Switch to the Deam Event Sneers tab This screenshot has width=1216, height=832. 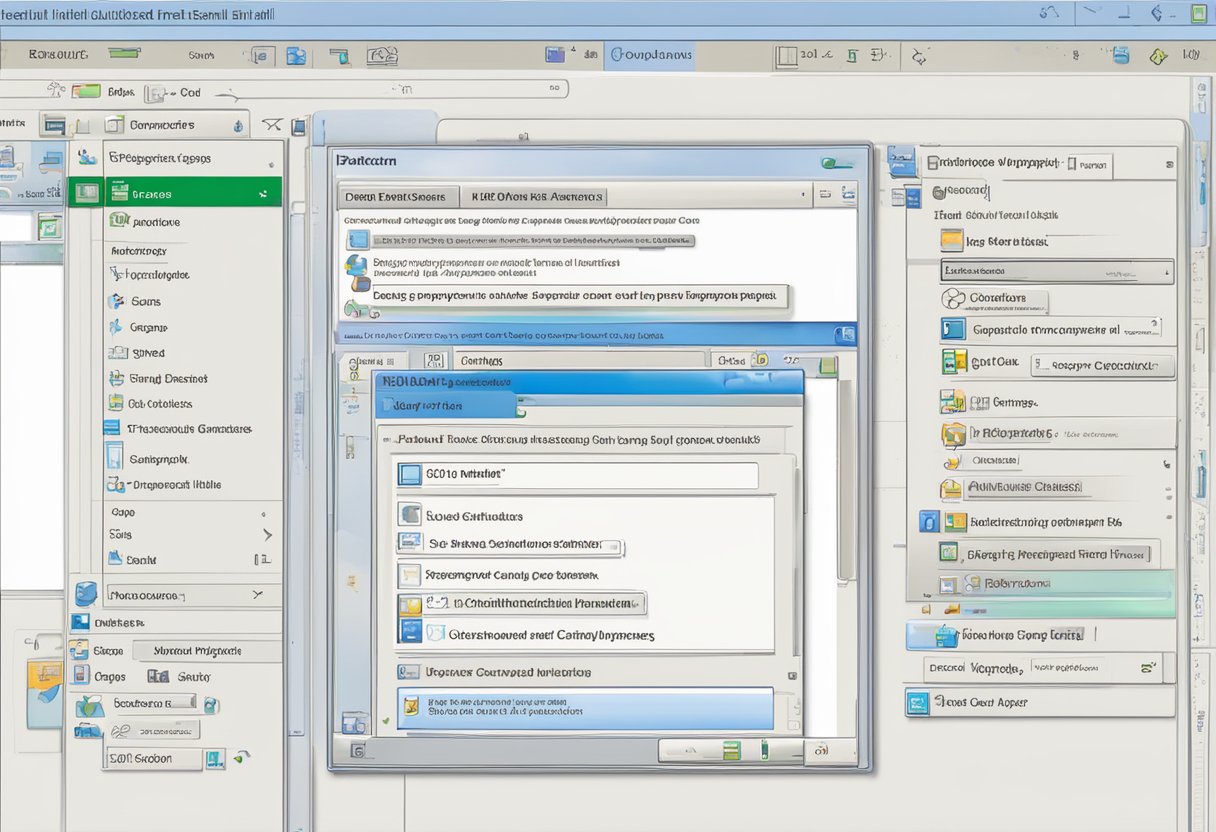(x=397, y=197)
